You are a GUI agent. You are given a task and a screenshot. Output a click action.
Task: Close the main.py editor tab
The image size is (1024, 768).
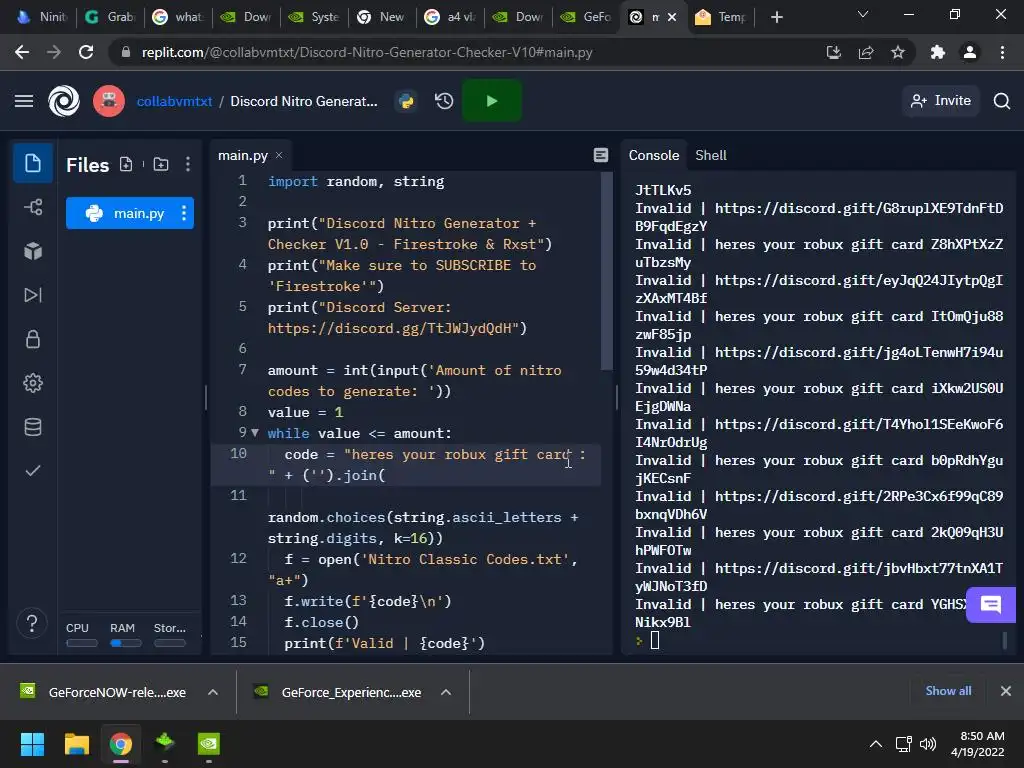pyautogui.click(x=279, y=155)
